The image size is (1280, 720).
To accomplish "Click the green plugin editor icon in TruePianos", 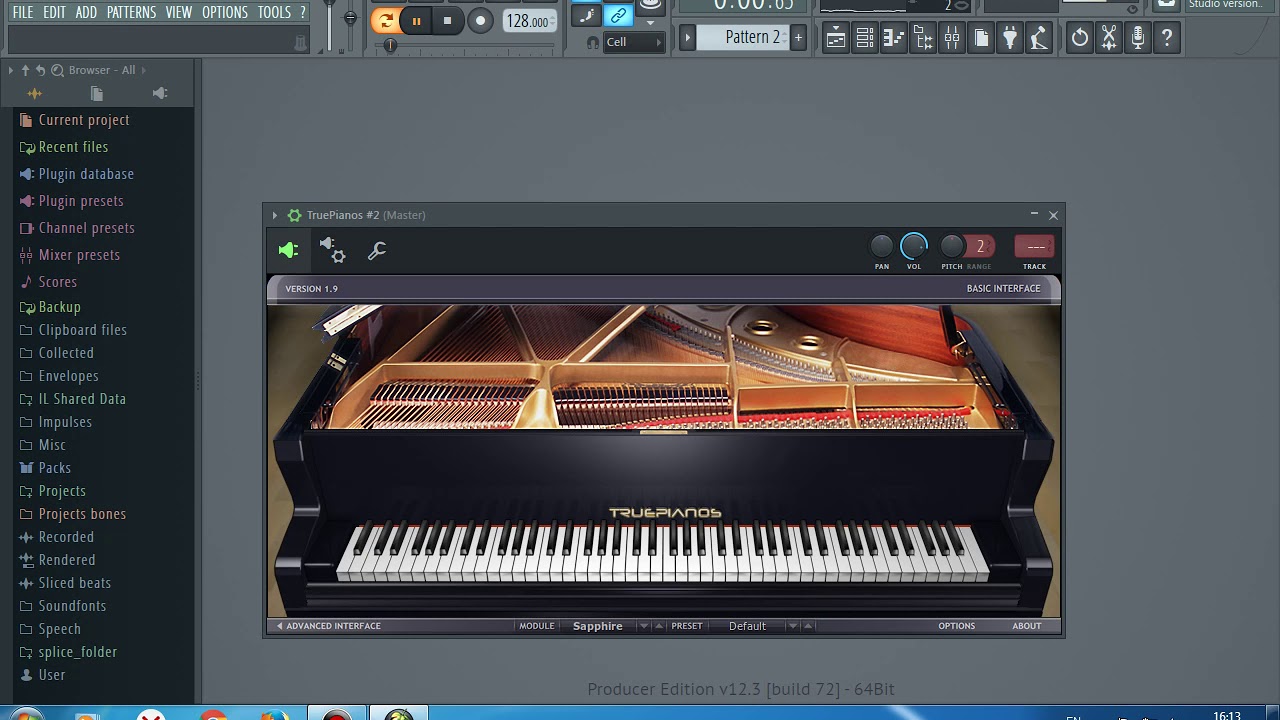I will (288, 250).
